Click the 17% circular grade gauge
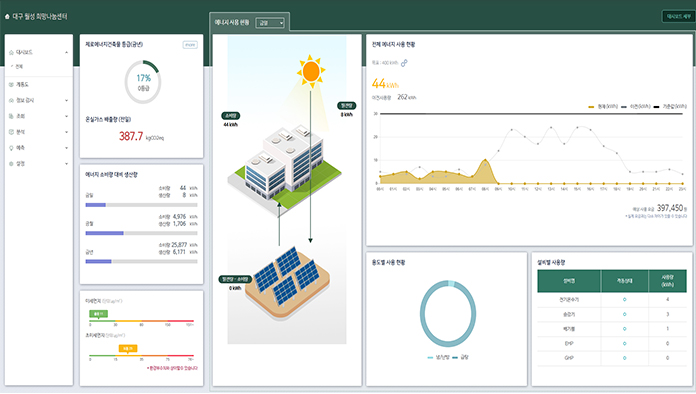Image resolution: width=696 pixels, height=394 pixels. click(142, 82)
